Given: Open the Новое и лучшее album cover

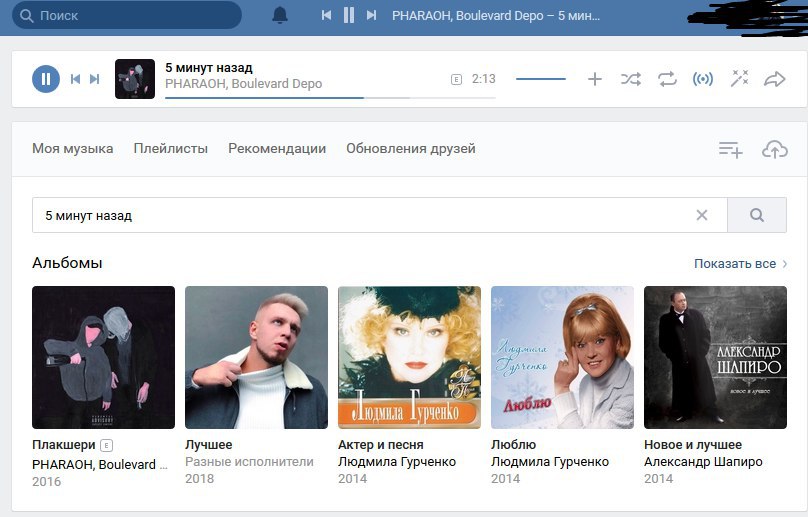Looking at the screenshot, I should [x=716, y=357].
